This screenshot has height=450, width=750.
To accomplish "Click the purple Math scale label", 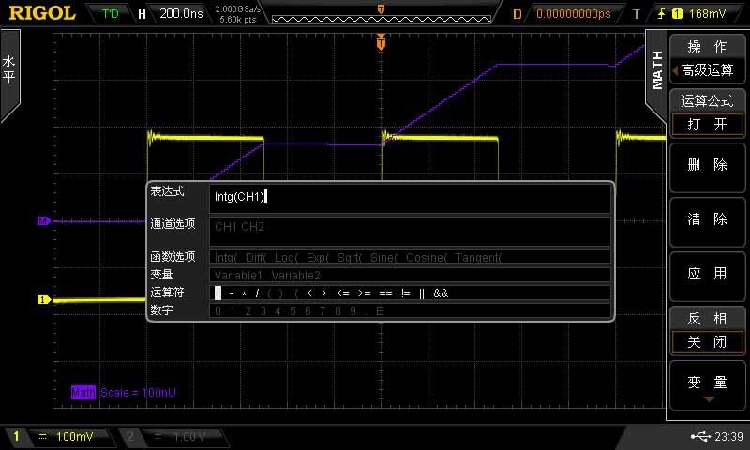I will point(123,393).
